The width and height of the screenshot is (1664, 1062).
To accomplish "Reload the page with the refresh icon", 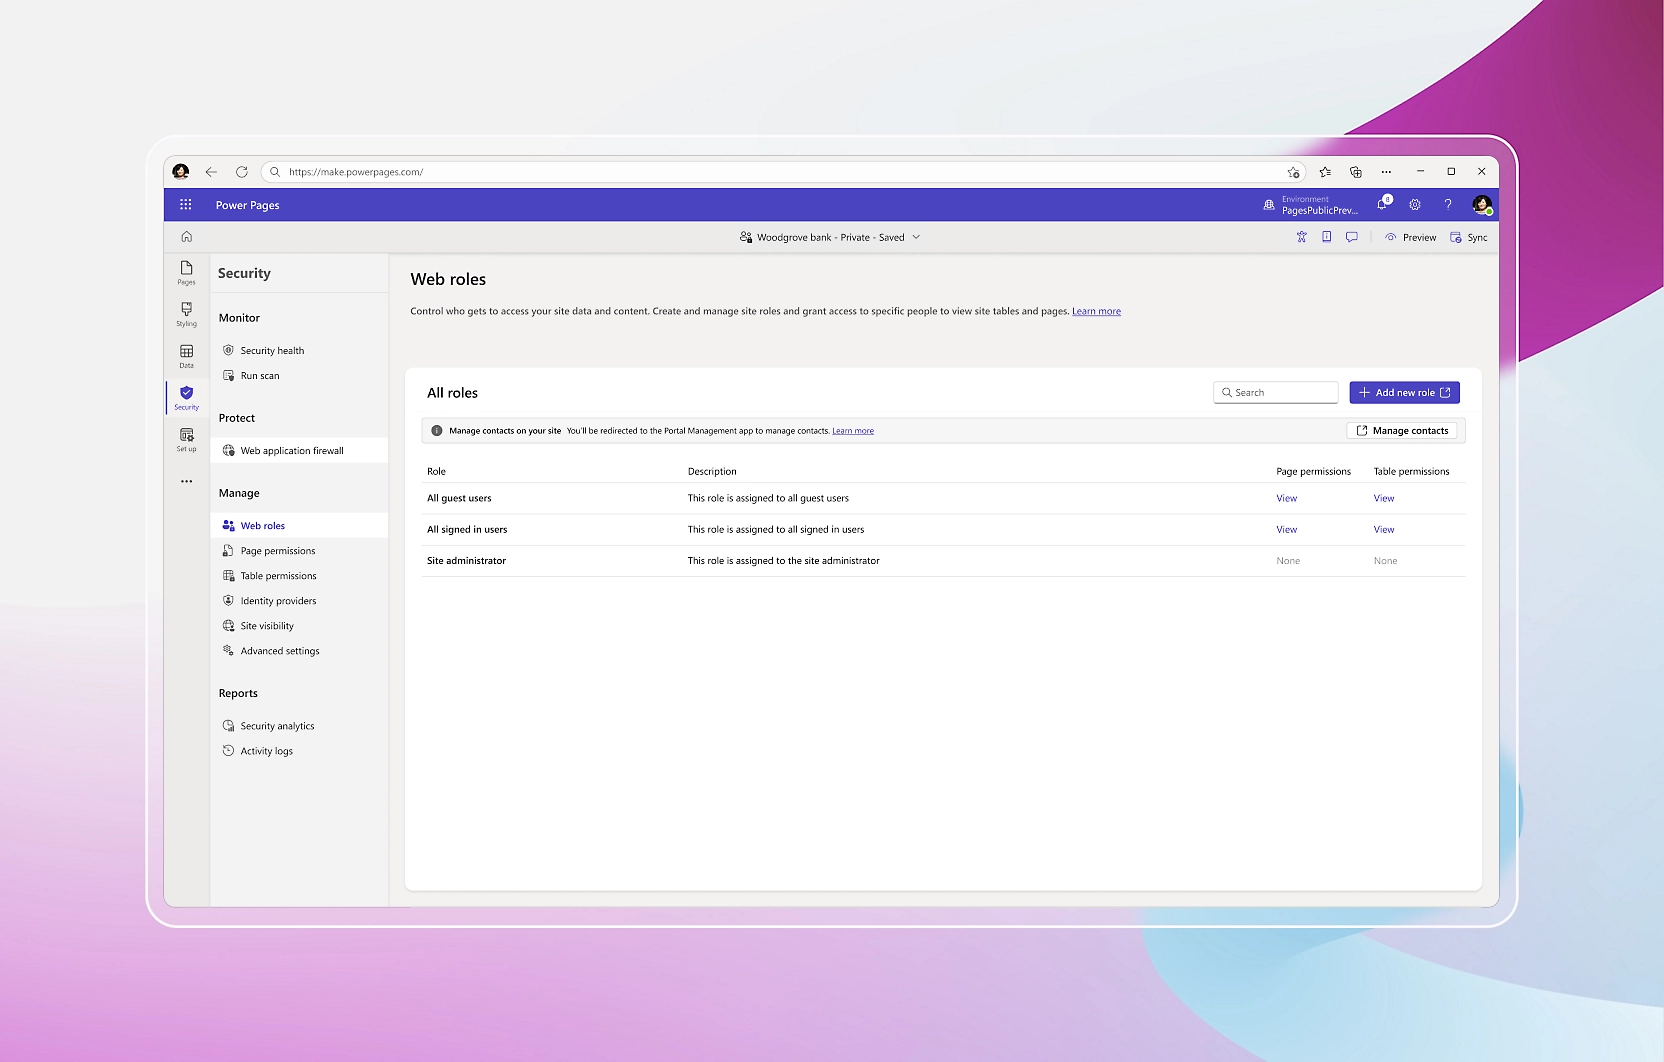I will click(242, 172).
